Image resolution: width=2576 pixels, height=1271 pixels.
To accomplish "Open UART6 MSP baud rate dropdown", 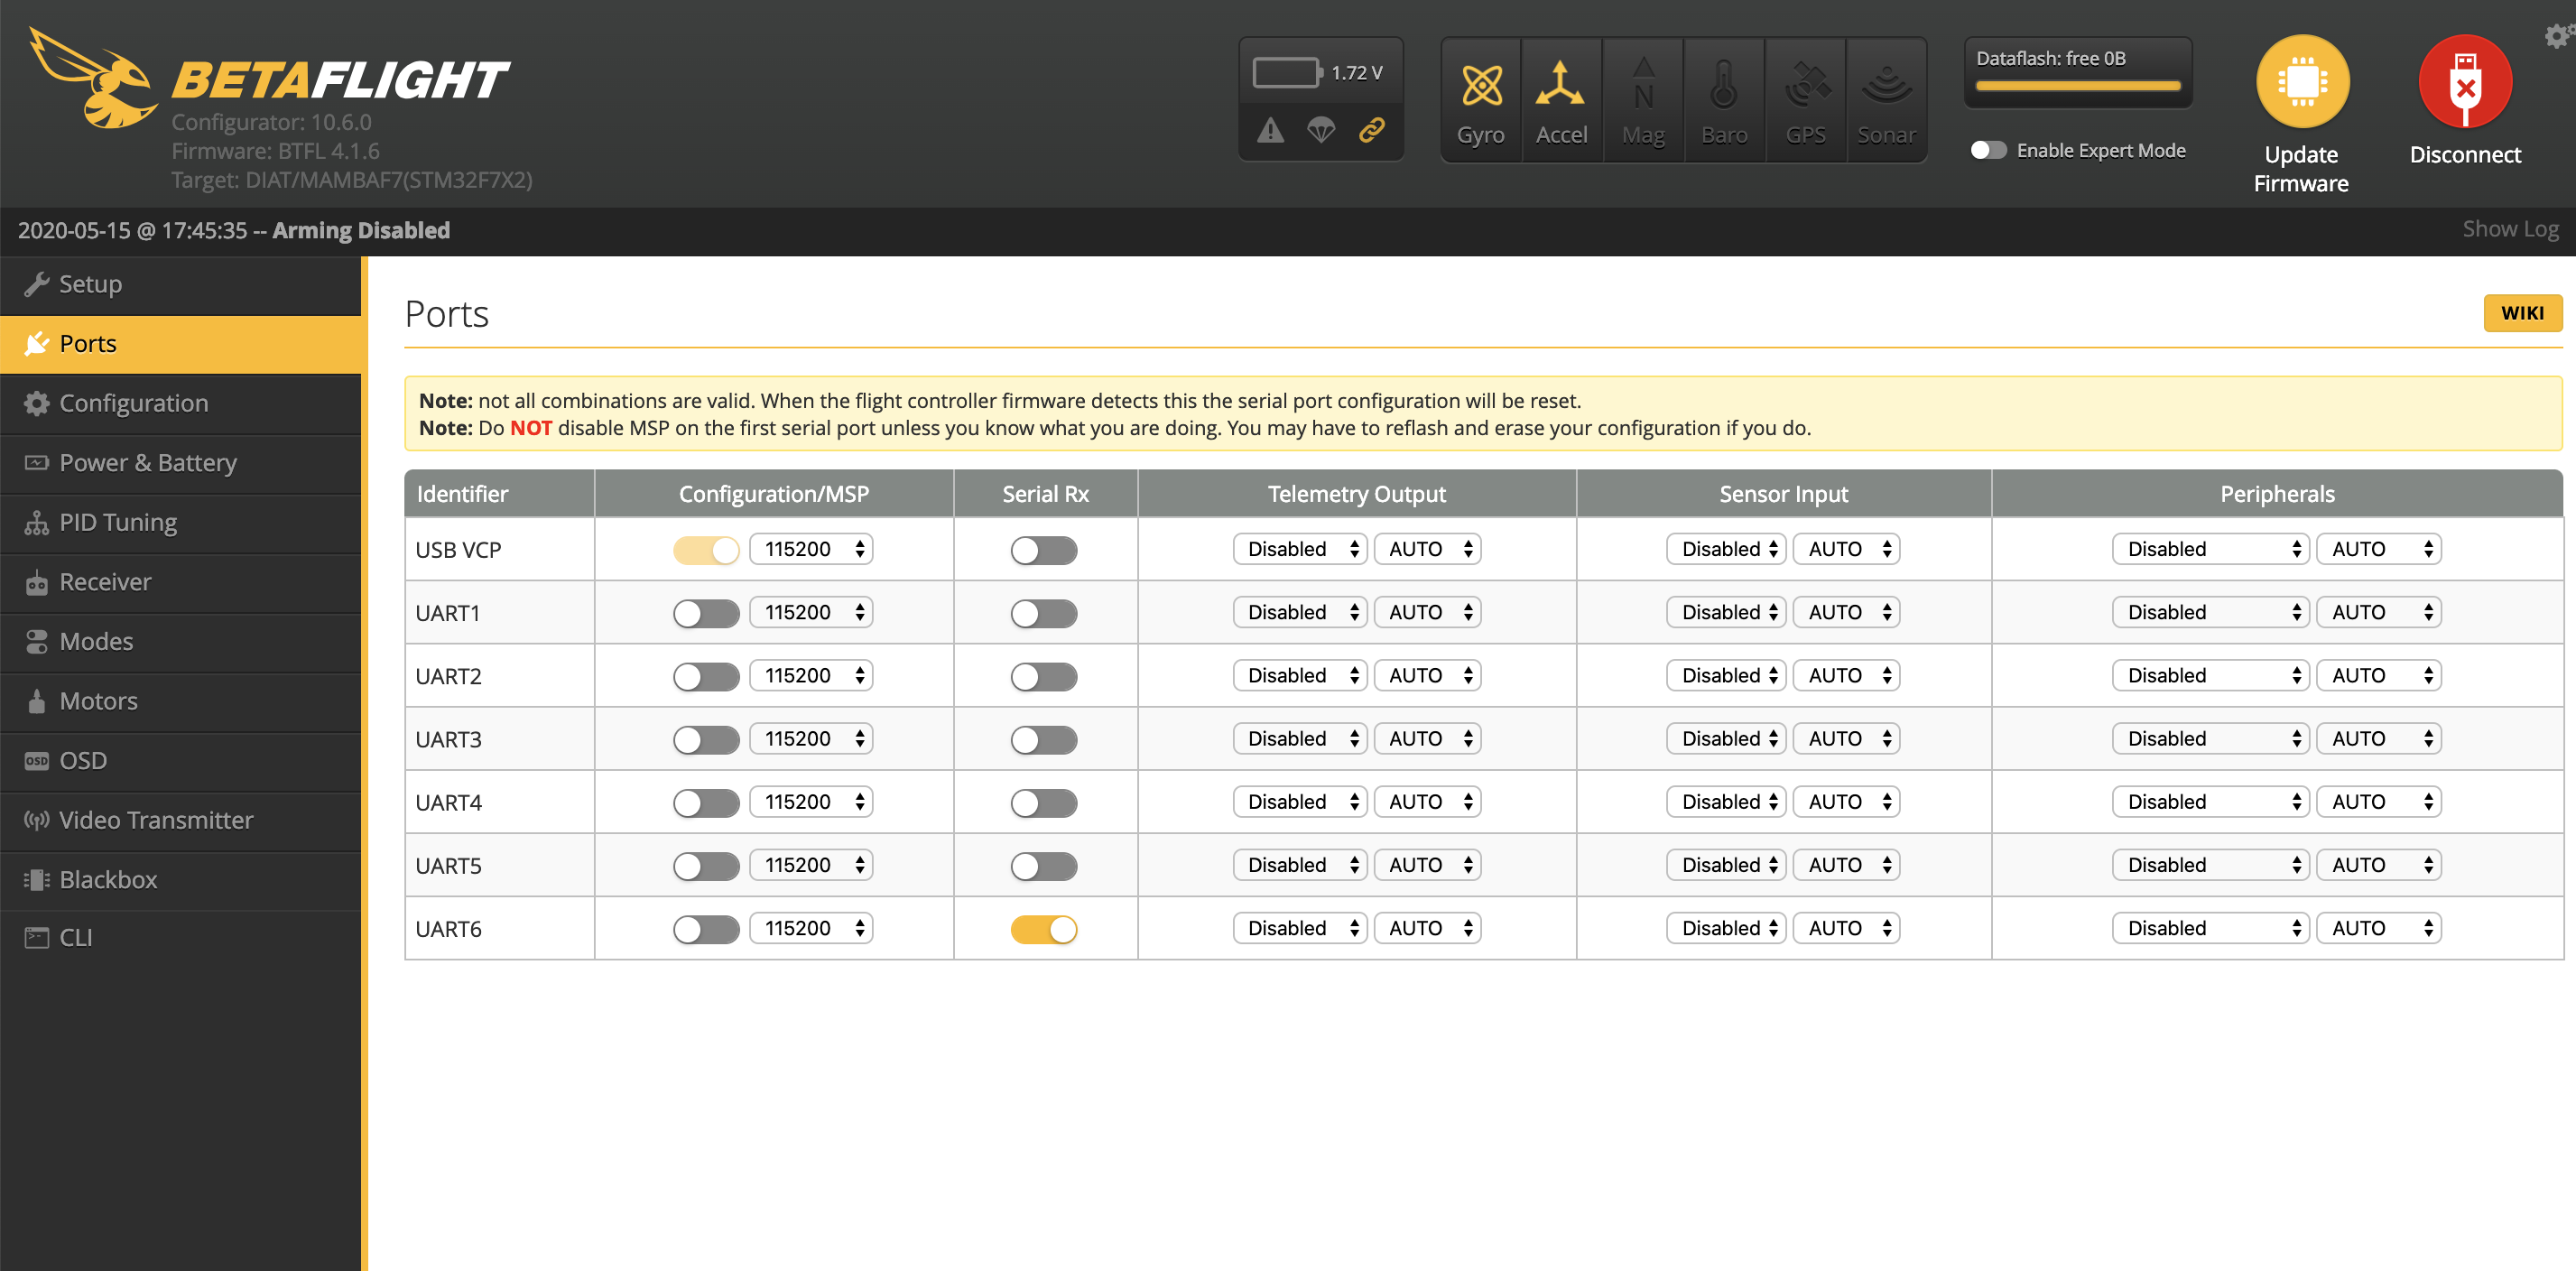I will coord(811,929).
